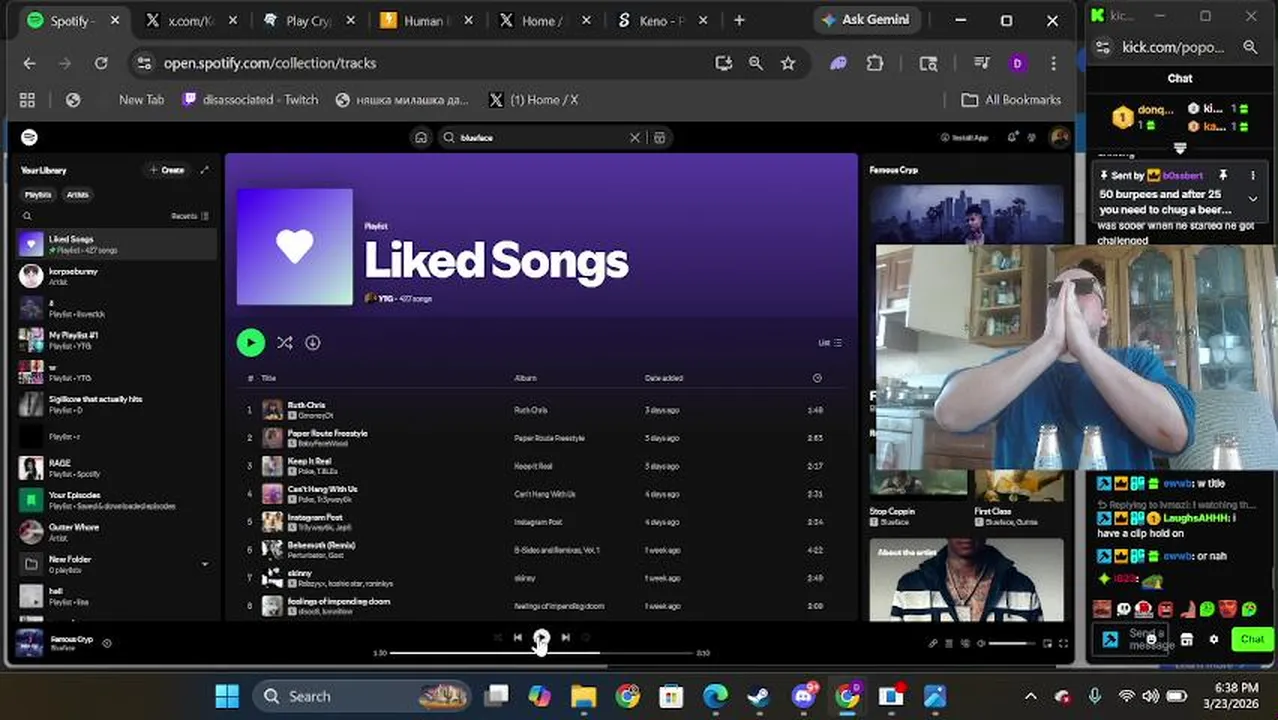This screenshot has width=1278, height=720.
Task: Open All Bookmarks folder
Action: (x=1011, y=100)
